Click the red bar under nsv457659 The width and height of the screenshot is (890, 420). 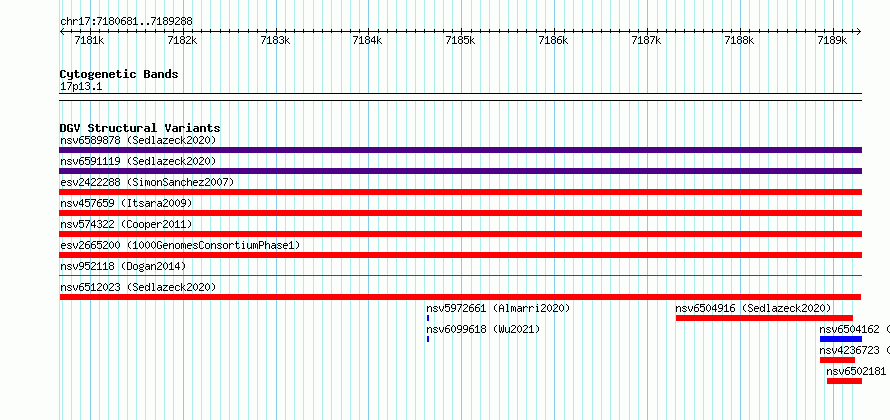[460, 213]
